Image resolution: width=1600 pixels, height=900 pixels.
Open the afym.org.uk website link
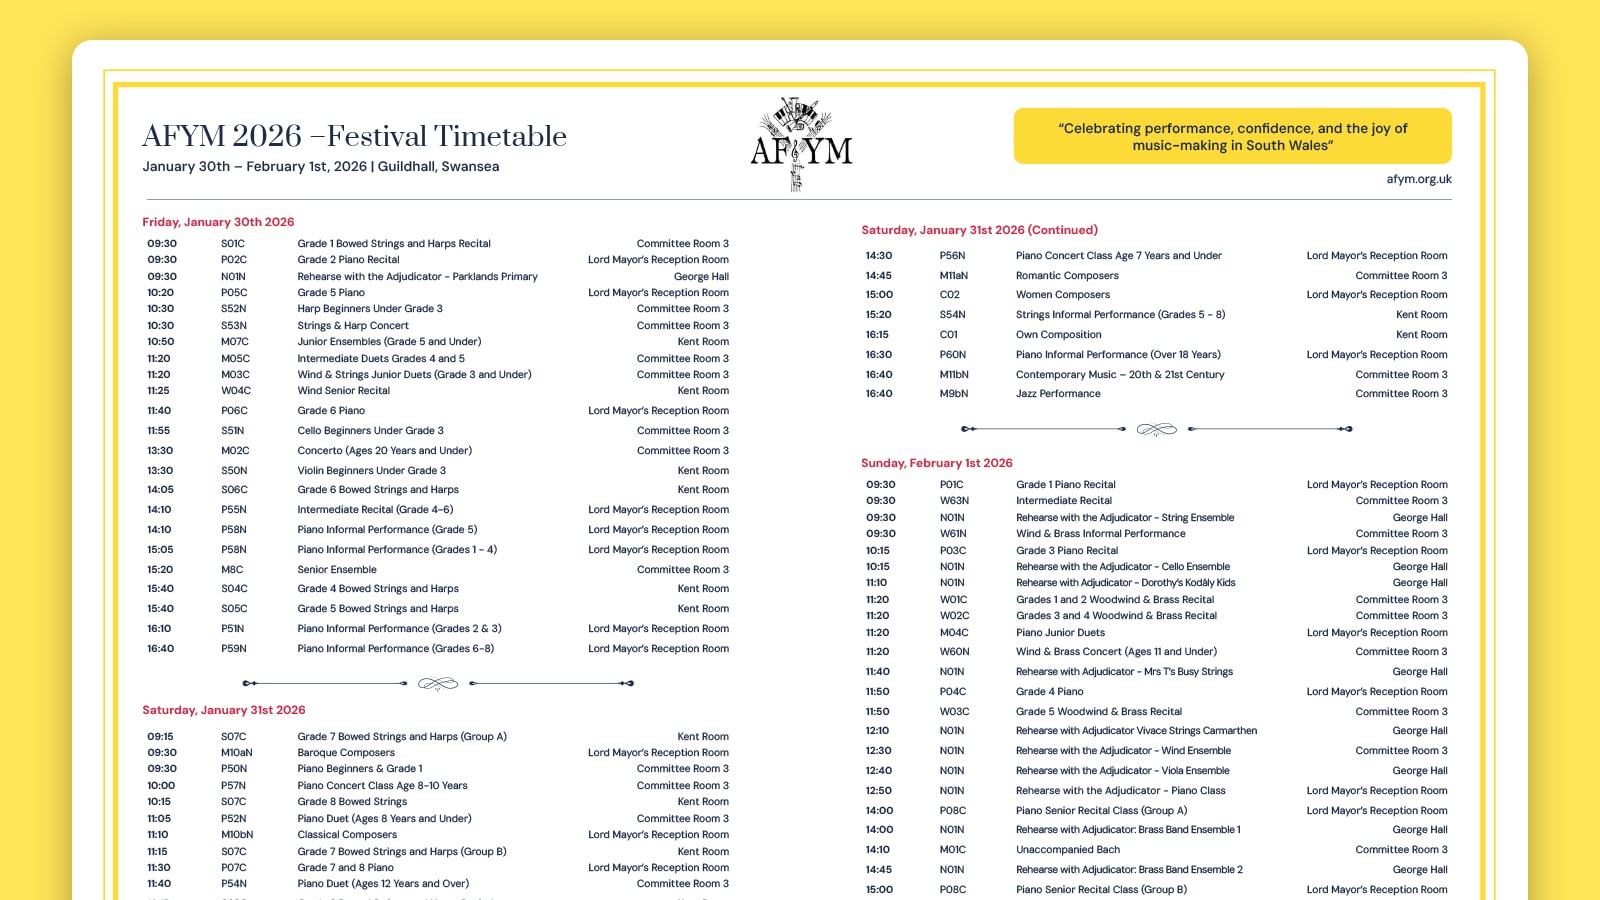[1418, 180]
